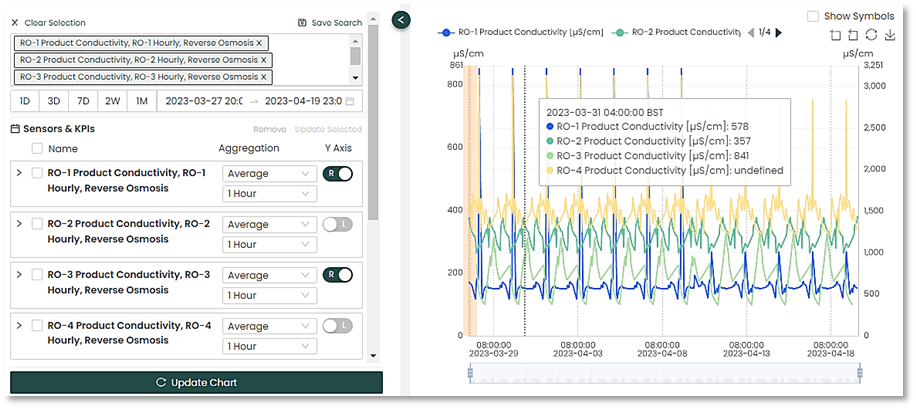Tick the RO-3 Product Conductivity checkbox
The width and height of the screenshot is (916, 409).
pos(37,275)
